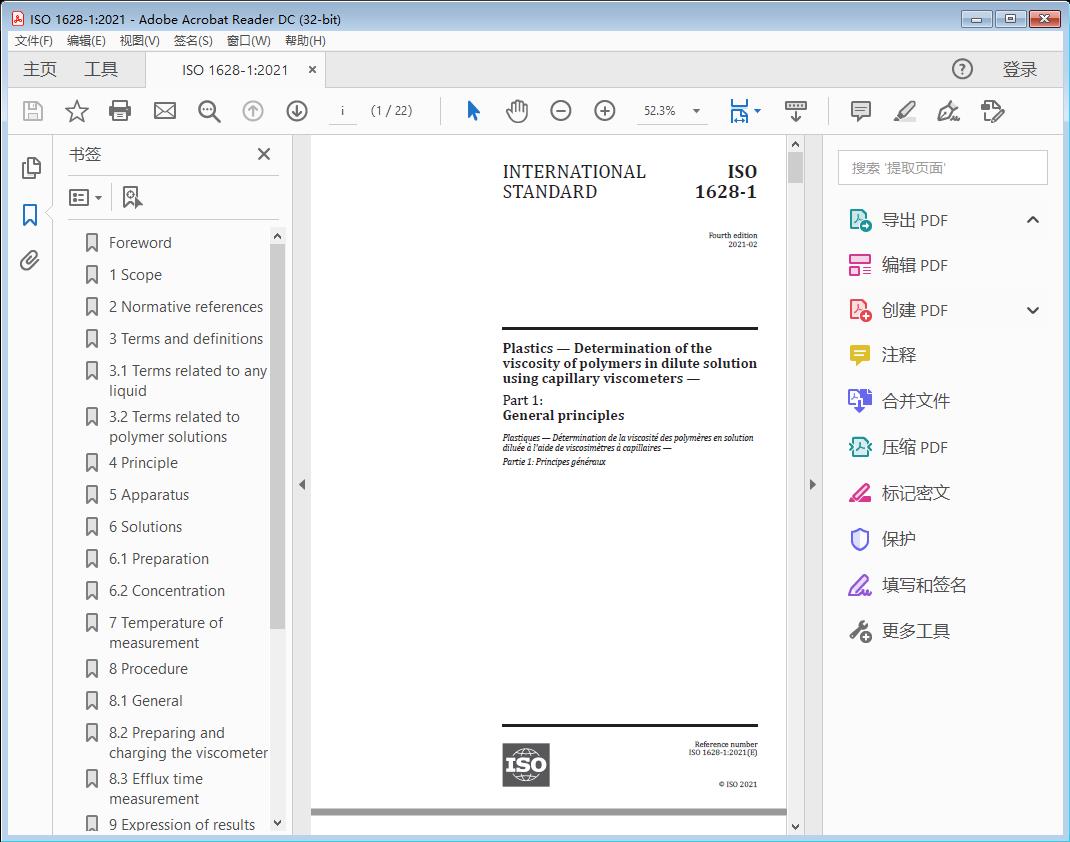1070x842 pixels.
Task: Click the zoom in plus button
Action: (x=604, y=111)
